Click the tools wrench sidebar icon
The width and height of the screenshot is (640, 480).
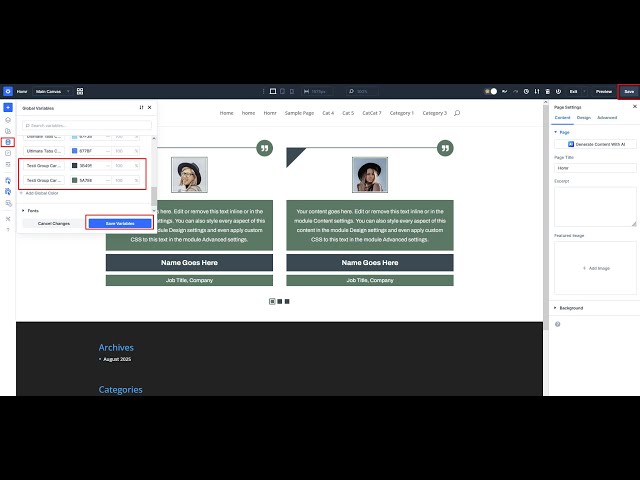[x=8, y=219]
